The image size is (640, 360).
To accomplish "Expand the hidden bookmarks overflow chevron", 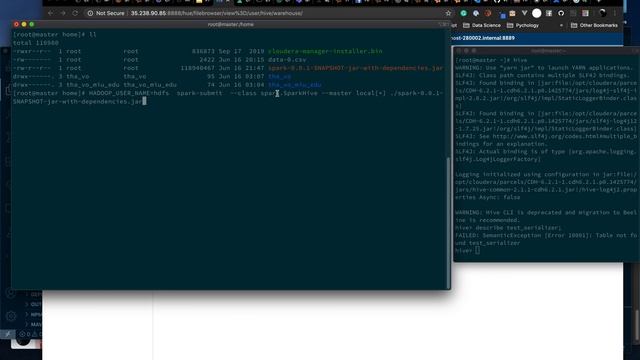I will [561, 25].
